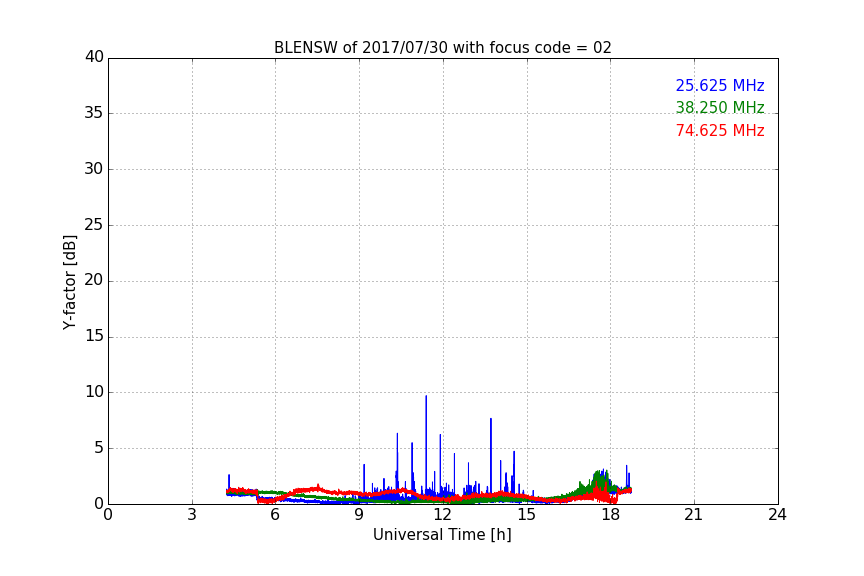Viewport: 864px width, 576px height.
Task: Click the y-axis tick label '25'
Action: pyautogui.click(x=94, y=224)
